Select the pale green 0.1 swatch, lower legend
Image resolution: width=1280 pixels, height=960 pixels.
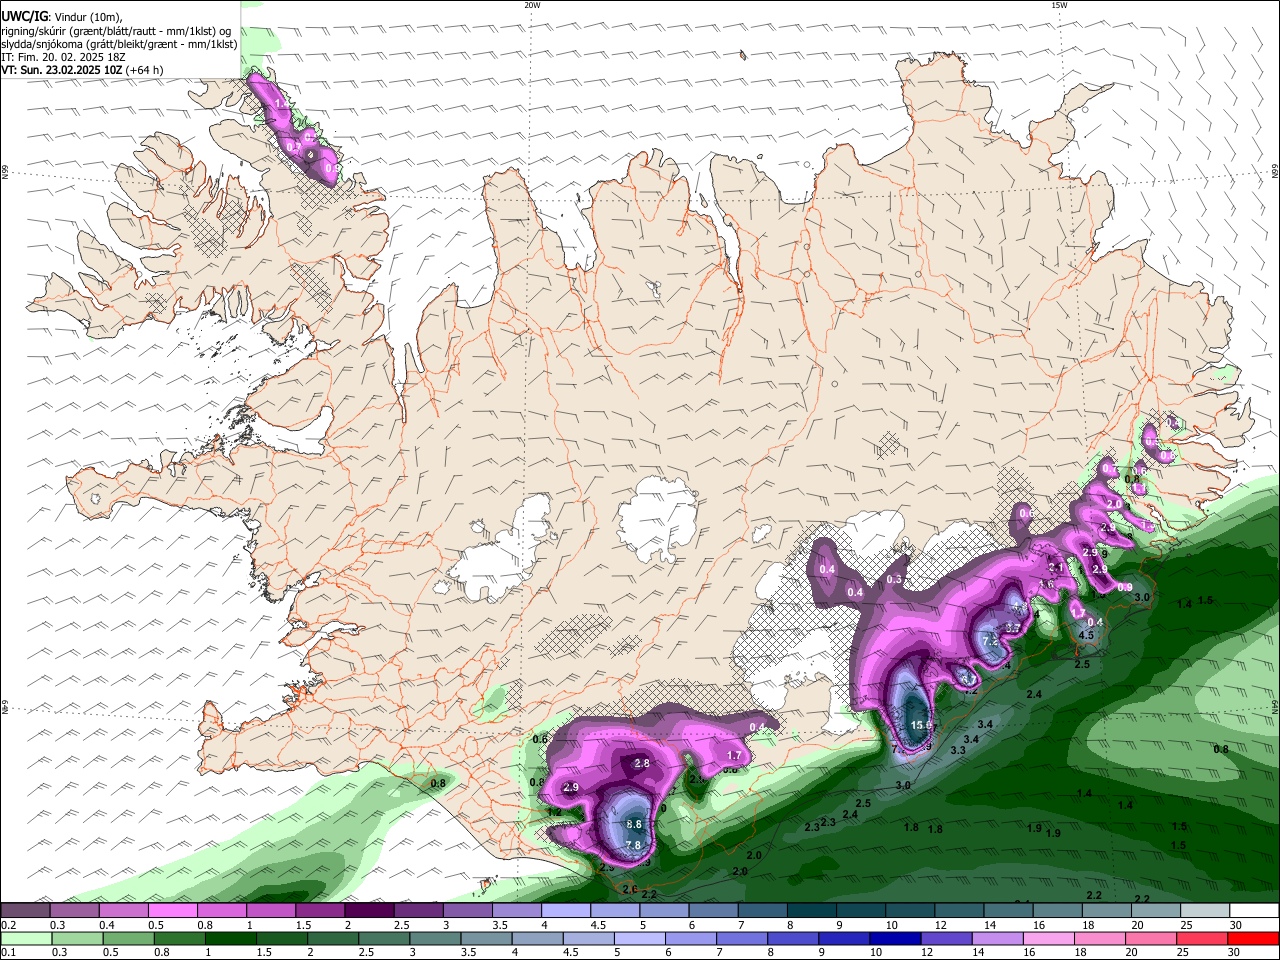click(x=26, y=938)
